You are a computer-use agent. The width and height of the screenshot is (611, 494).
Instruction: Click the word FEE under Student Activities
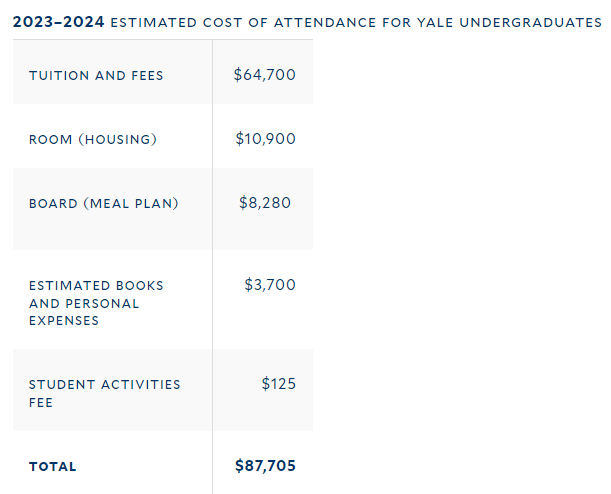click(x=41, y=402)
